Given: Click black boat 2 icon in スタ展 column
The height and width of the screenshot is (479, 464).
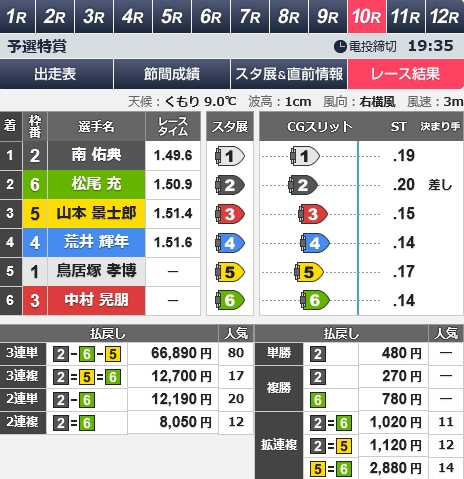Looking at the screenshot, I should pyautogui.click(x=230, y=185).
